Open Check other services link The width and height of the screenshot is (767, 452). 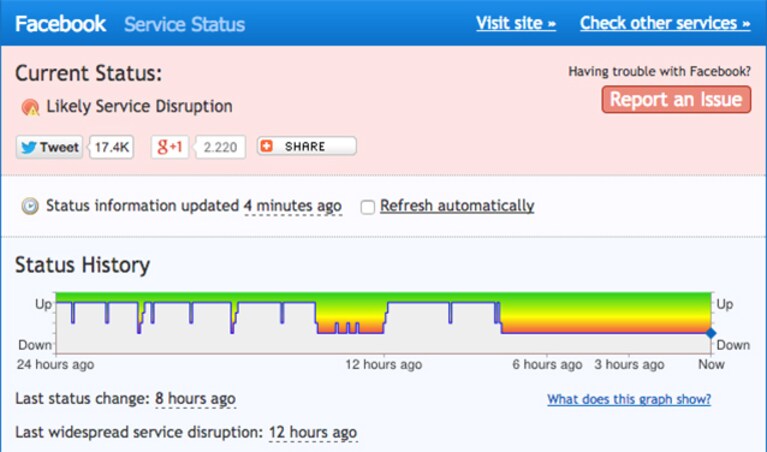(x=665, y=23)
